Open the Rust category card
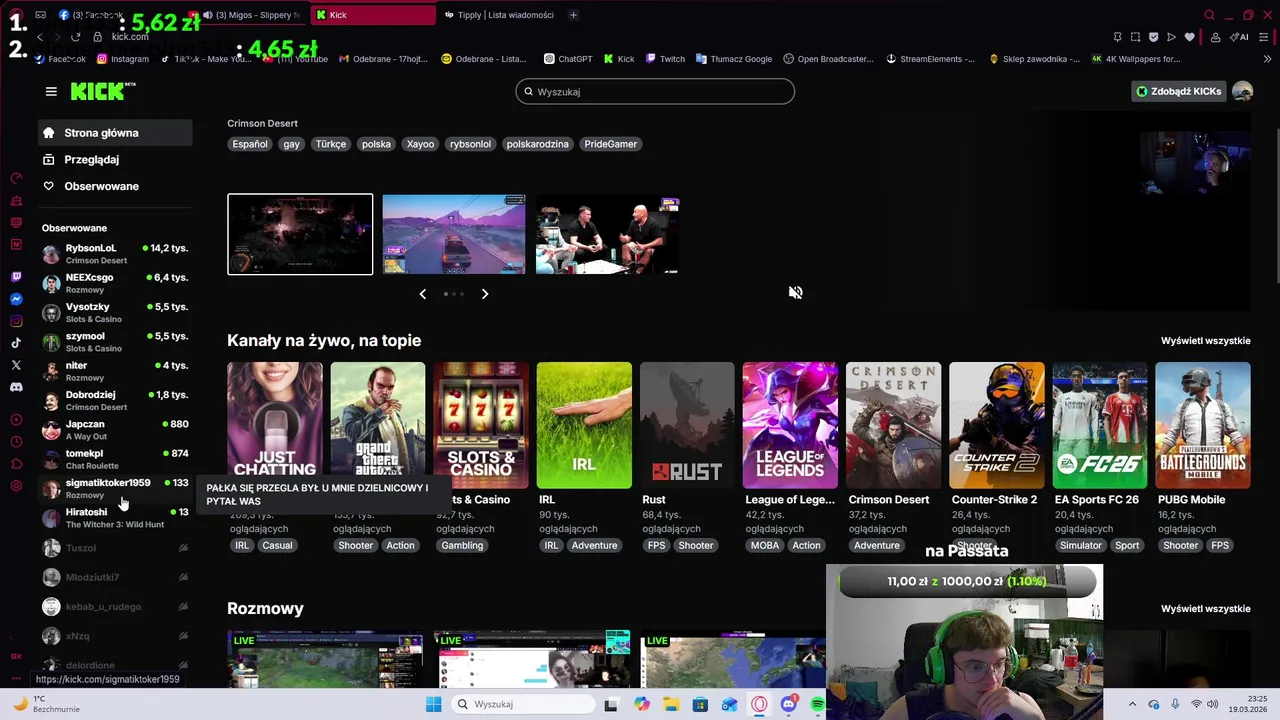Image resolution: width=1280 pixels, height=720 pixels. (687, 425)
